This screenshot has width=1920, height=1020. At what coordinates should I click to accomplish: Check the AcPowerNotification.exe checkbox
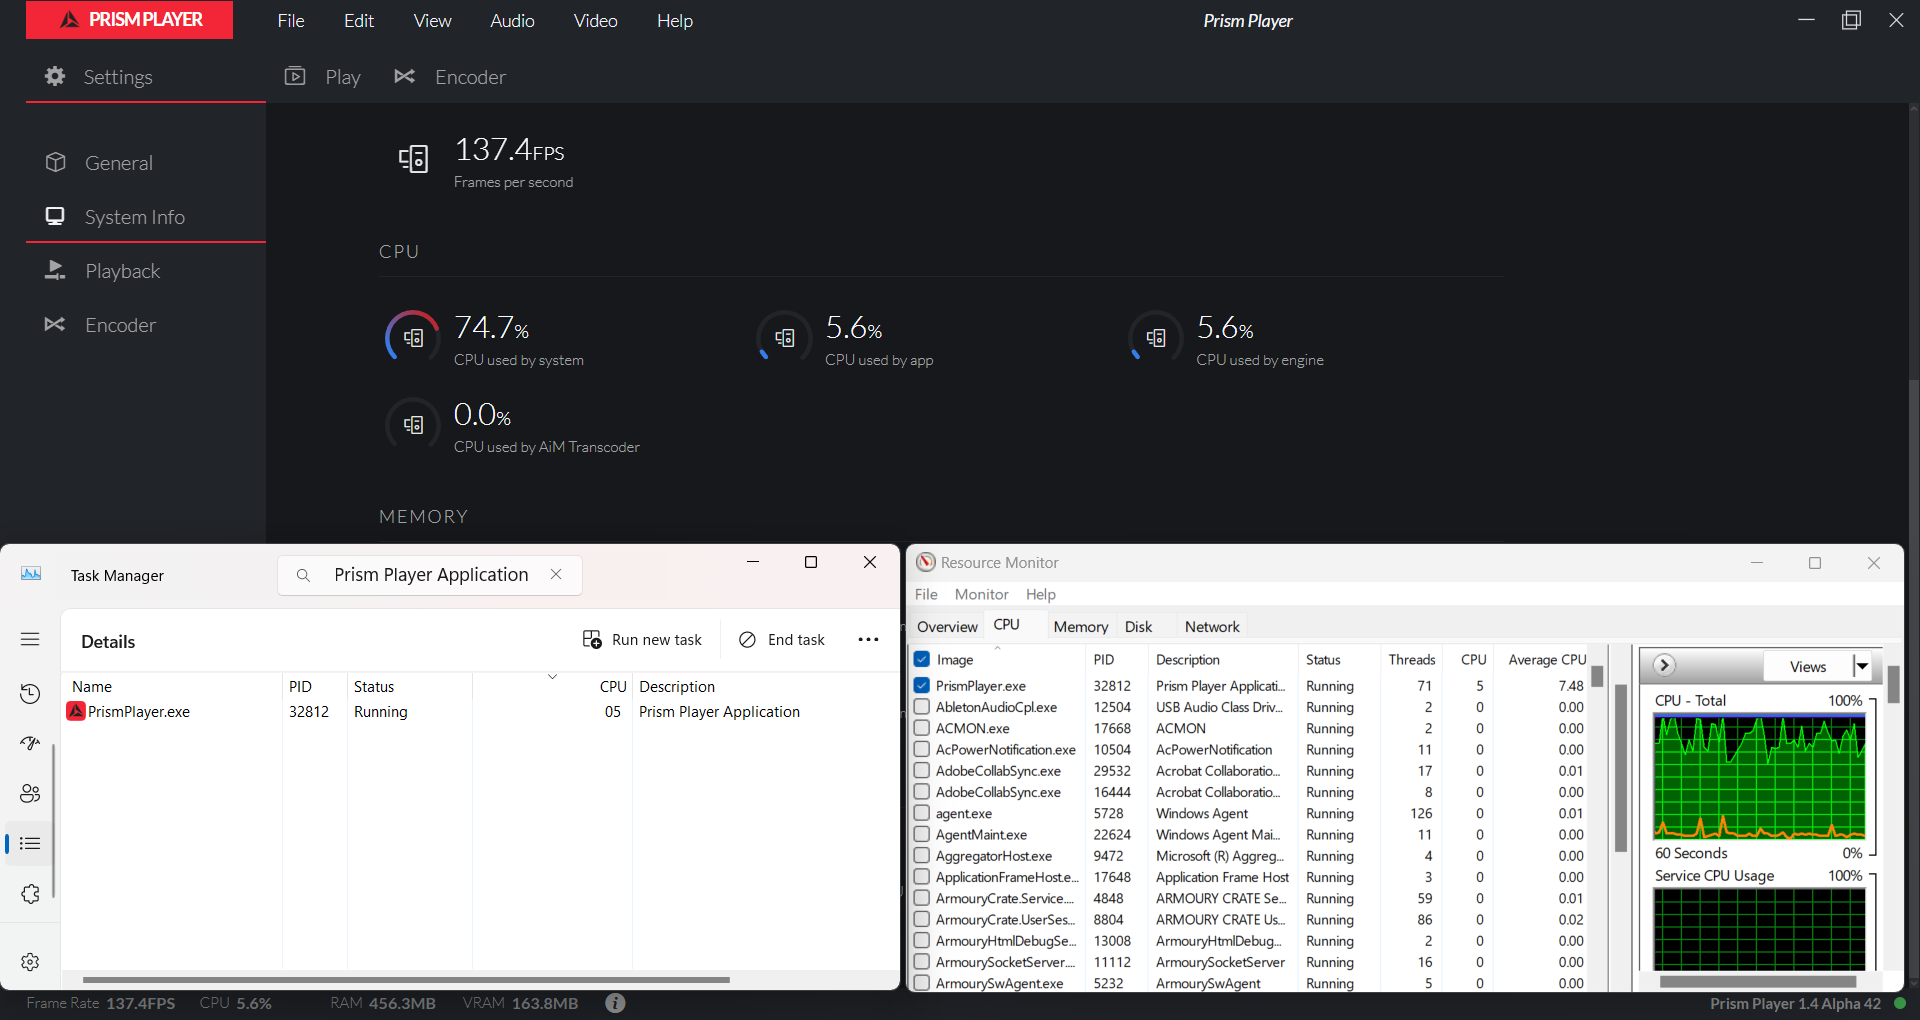click(922, 749)
